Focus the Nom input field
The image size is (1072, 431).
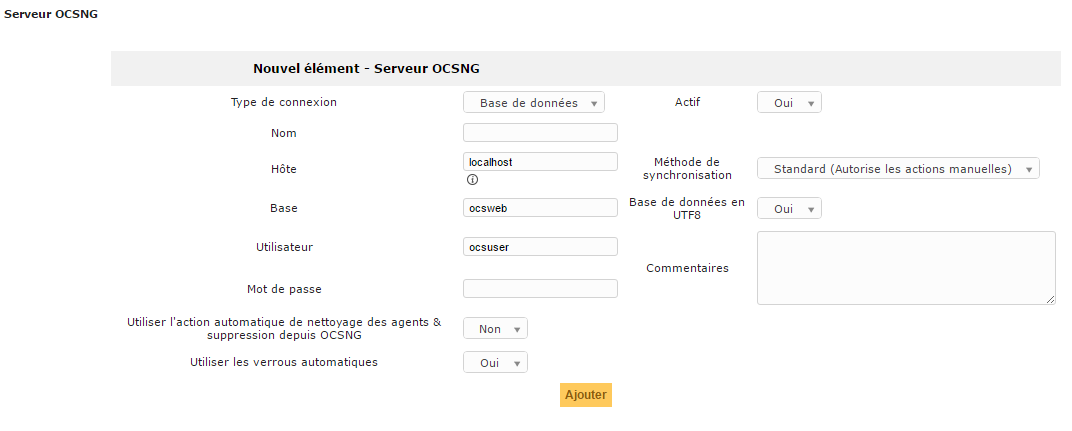540,133
